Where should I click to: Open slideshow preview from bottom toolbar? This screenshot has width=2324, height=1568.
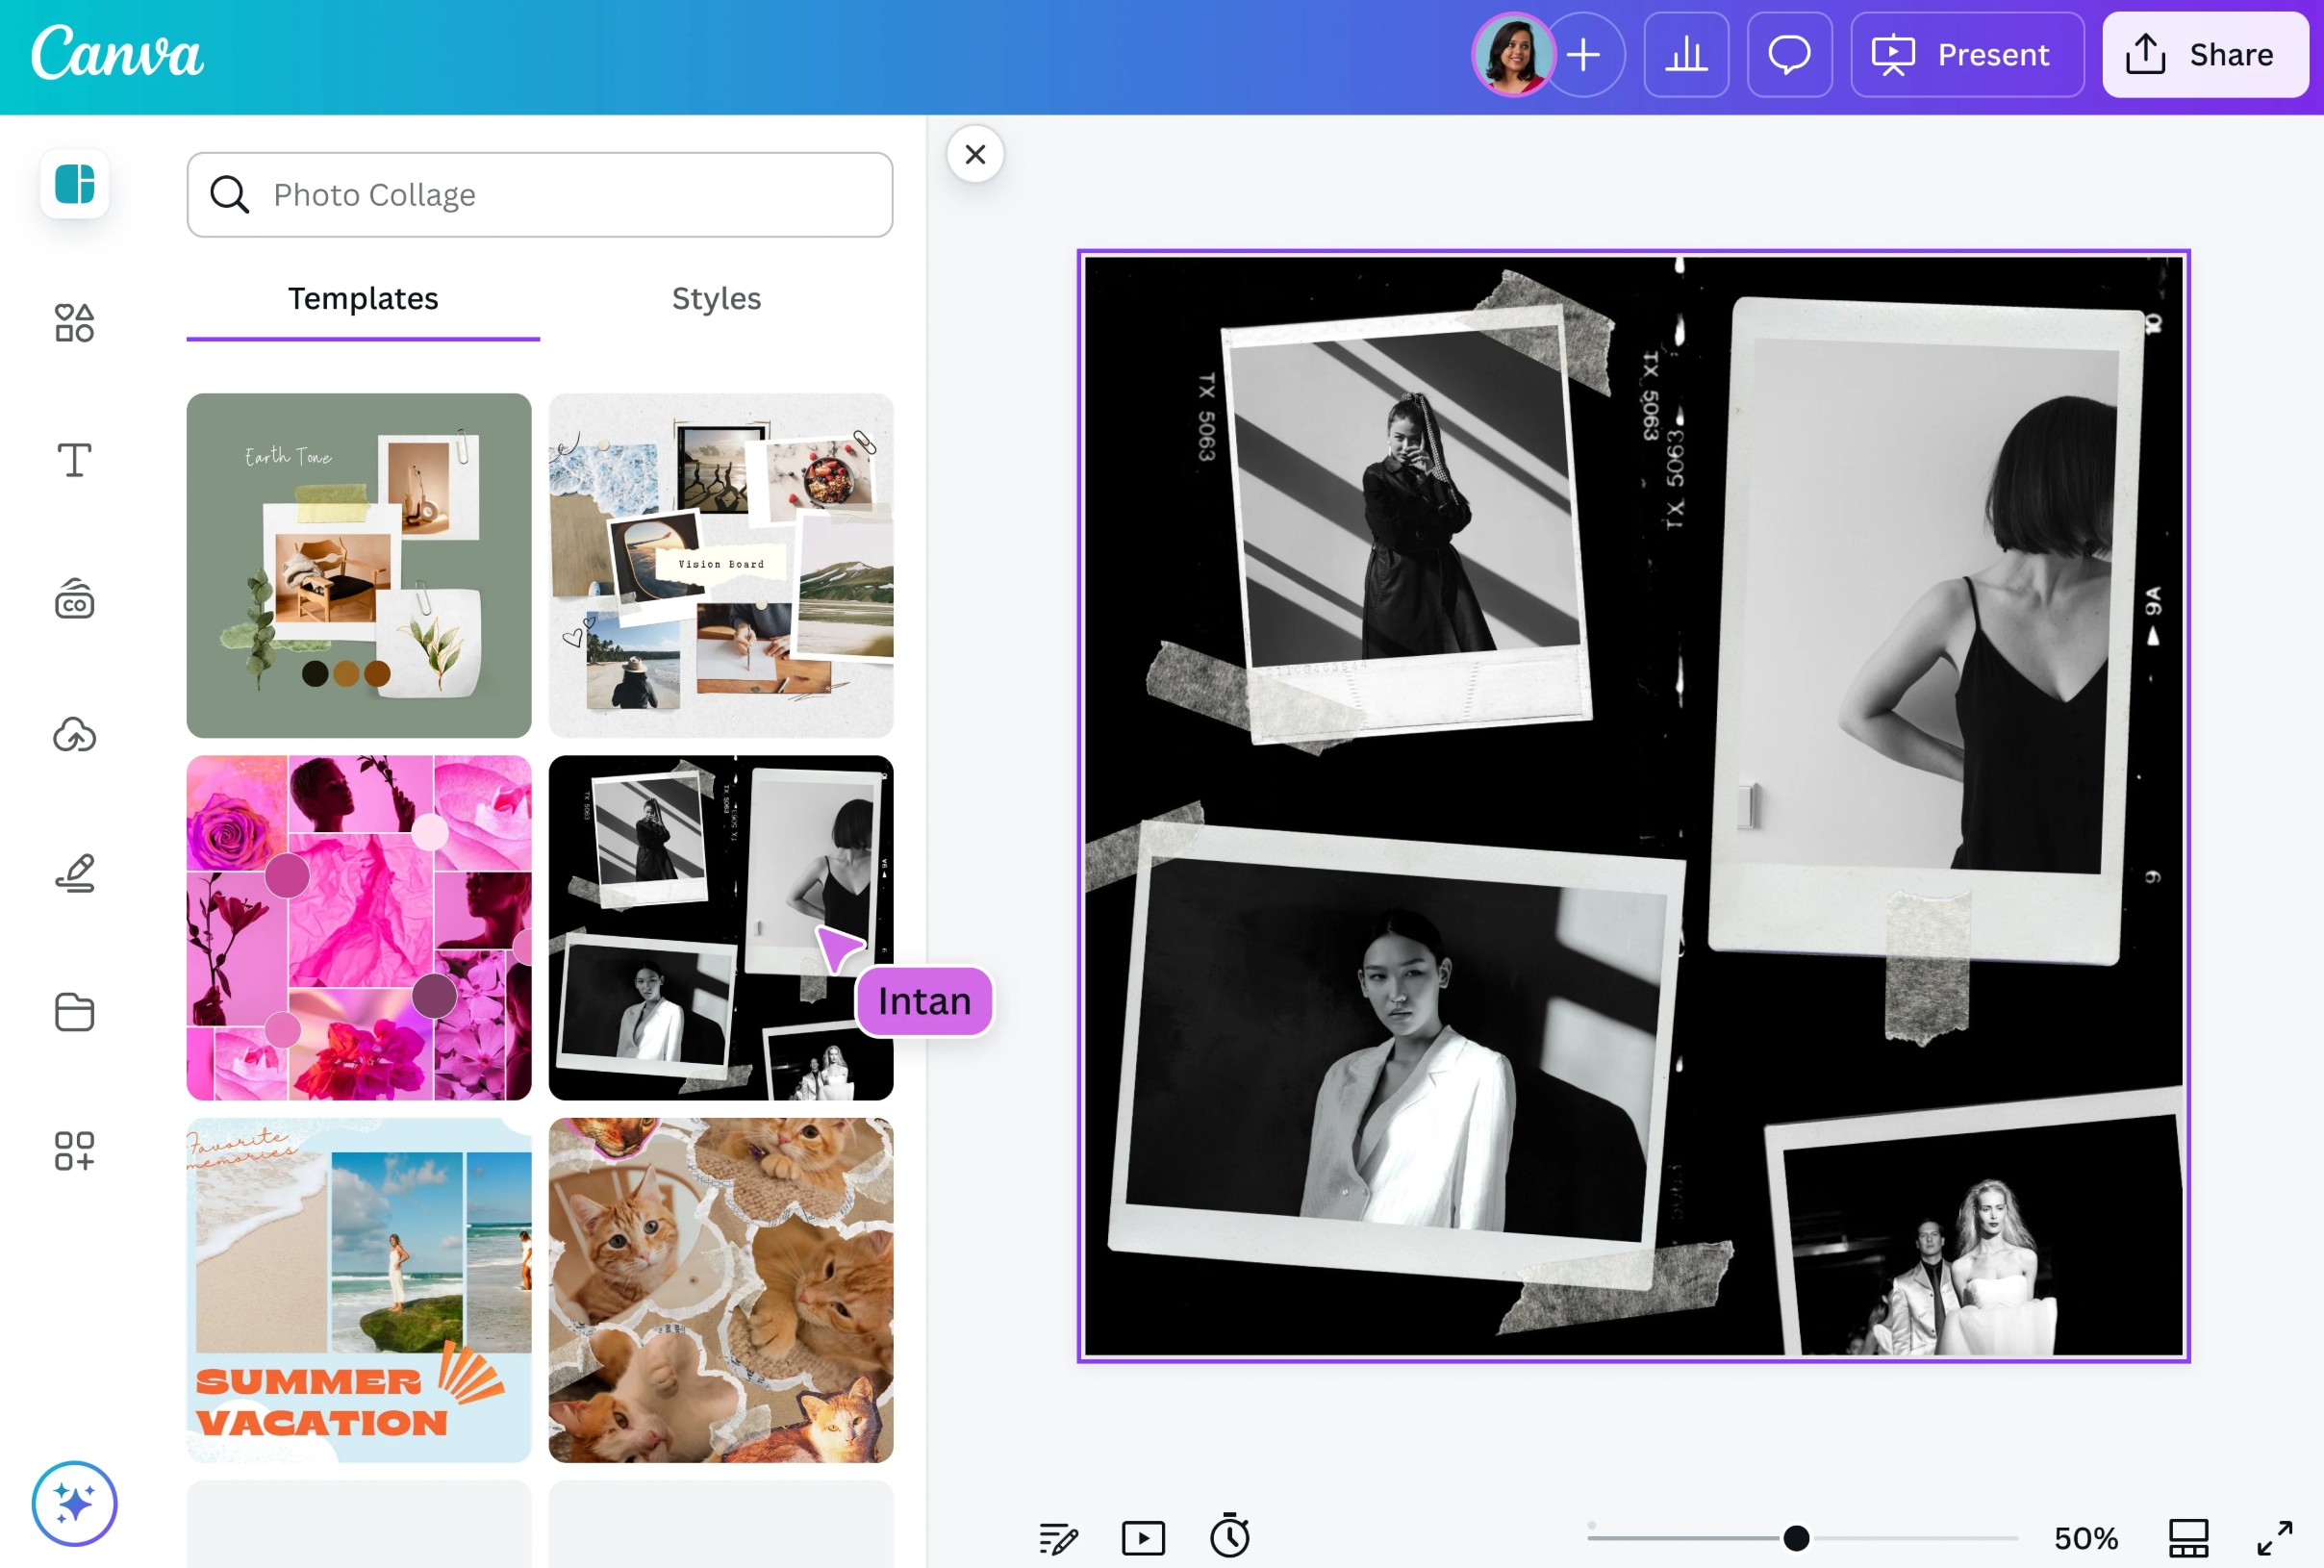(x=1144, y=1537)
